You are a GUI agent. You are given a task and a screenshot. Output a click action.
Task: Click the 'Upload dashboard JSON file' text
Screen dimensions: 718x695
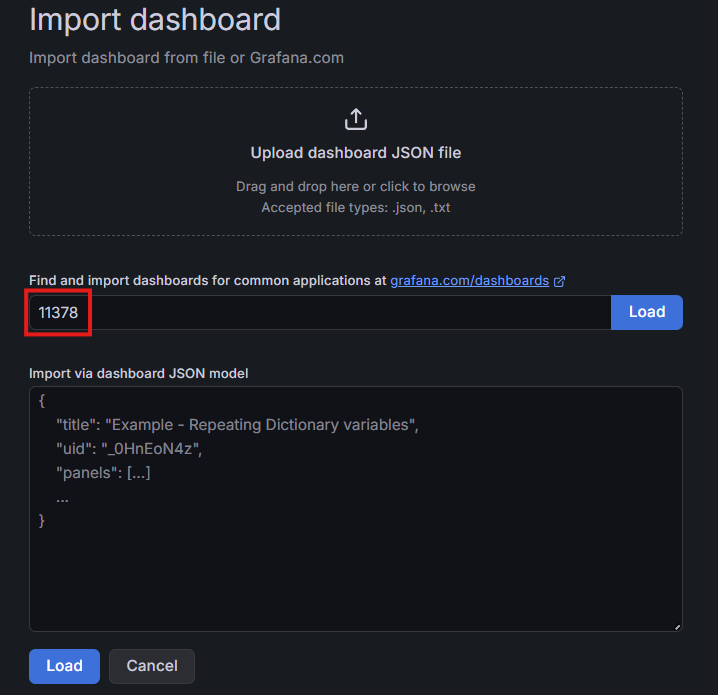pos(356,152)
